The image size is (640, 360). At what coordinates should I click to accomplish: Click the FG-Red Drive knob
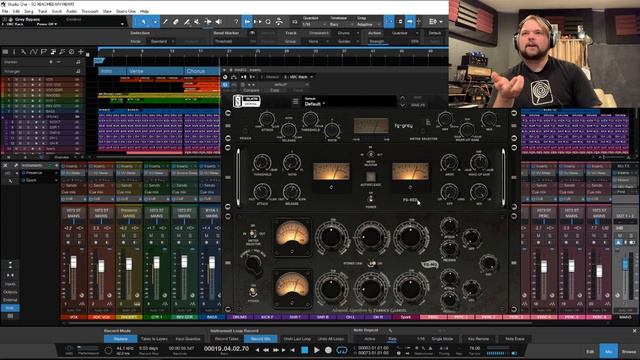click(x=449, y=162)
